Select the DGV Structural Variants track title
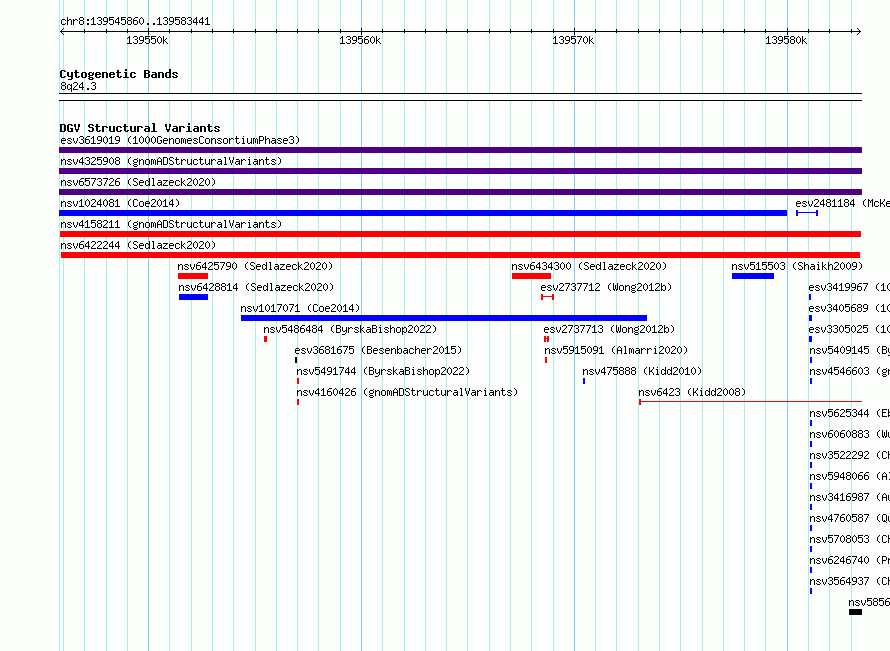The width and height of the screenshot is (890, 651). (x=140, y=128)
